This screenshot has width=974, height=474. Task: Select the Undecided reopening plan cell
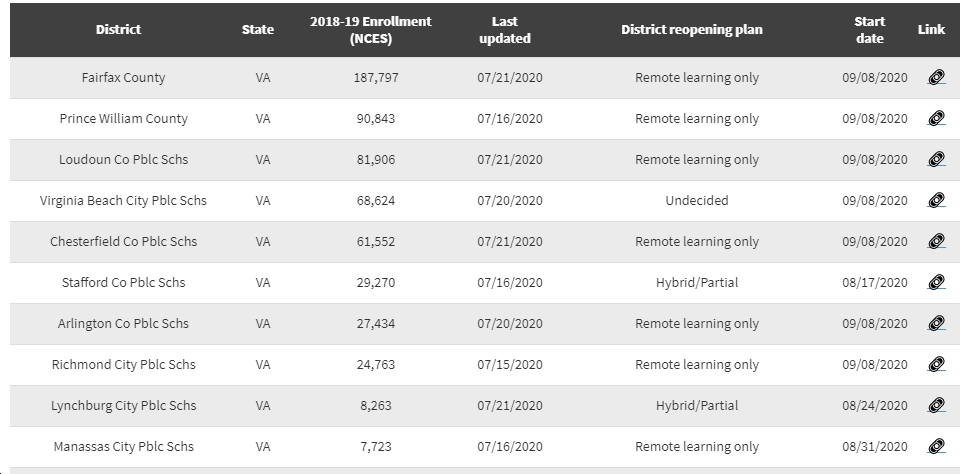pos(697,201)
